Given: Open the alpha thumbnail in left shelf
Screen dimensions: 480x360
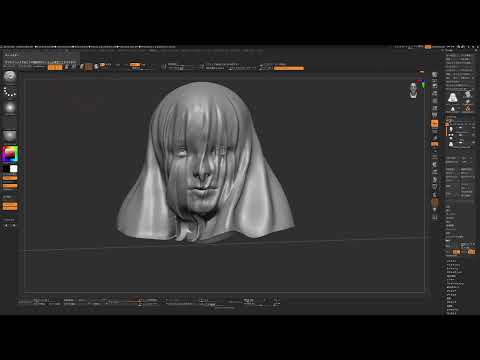Looking at the screenshot, I should tap(10, 108).
